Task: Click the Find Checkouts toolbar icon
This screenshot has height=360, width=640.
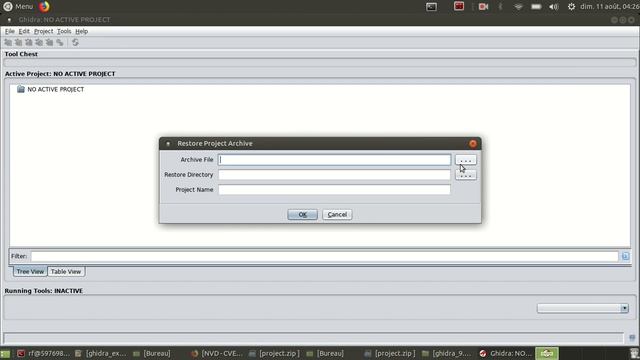Action: [x=60, y=42]
